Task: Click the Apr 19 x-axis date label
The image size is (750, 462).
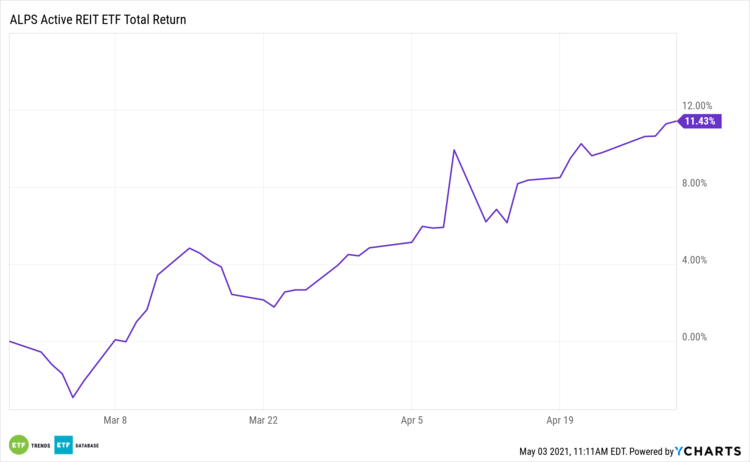Action: tap(561, 421)
